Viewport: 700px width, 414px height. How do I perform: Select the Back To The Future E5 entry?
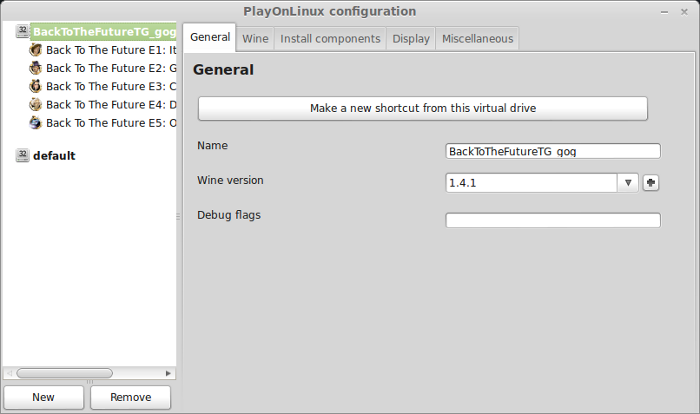111,123
